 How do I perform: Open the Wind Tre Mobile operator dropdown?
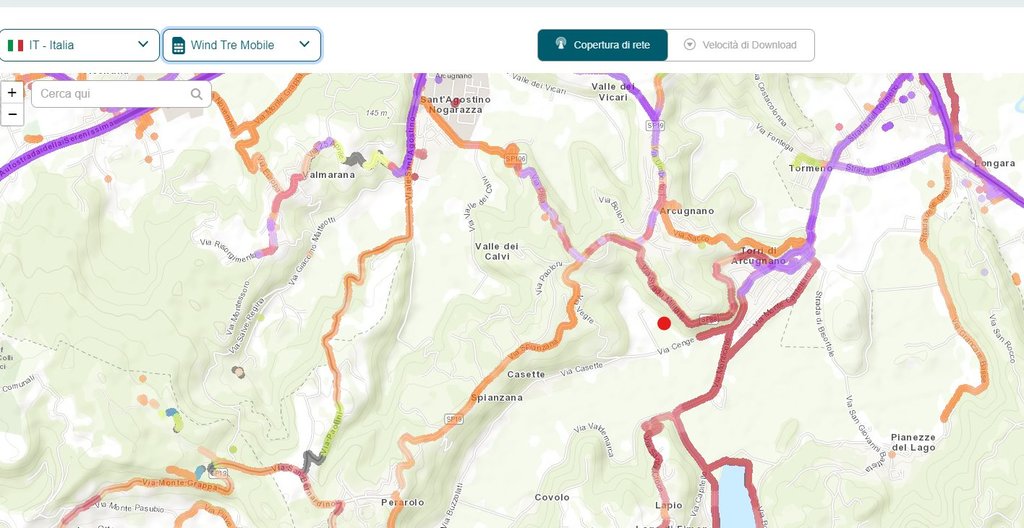[x=241, y=45]
